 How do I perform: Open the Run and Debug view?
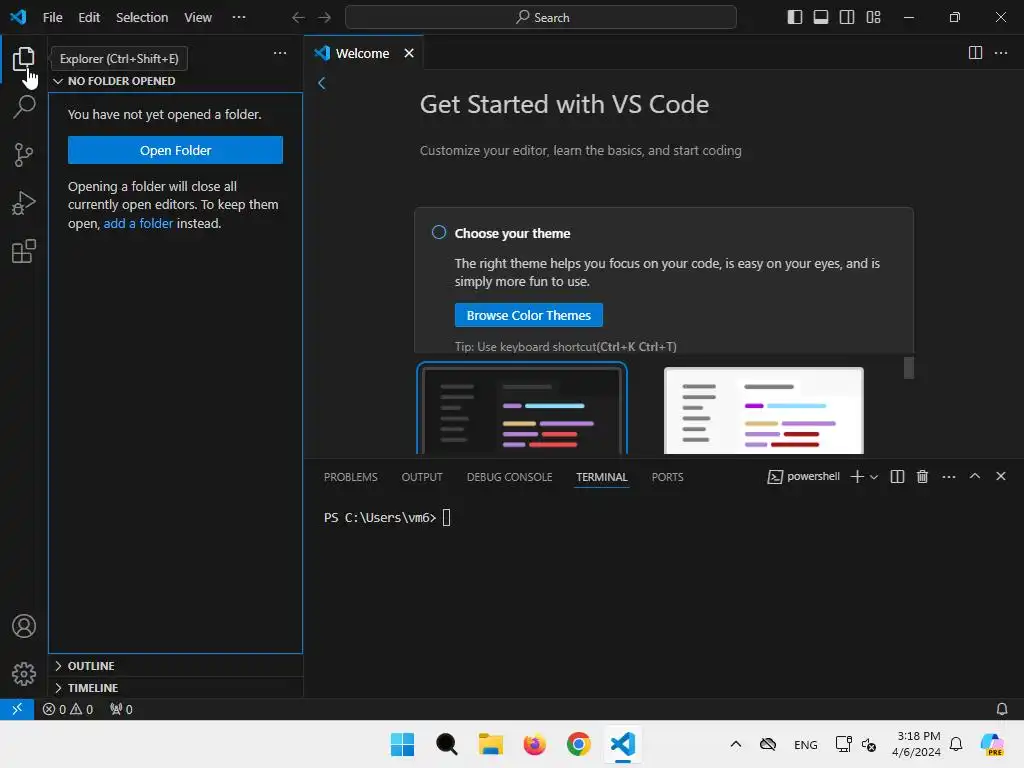click(x=24, y=203)
